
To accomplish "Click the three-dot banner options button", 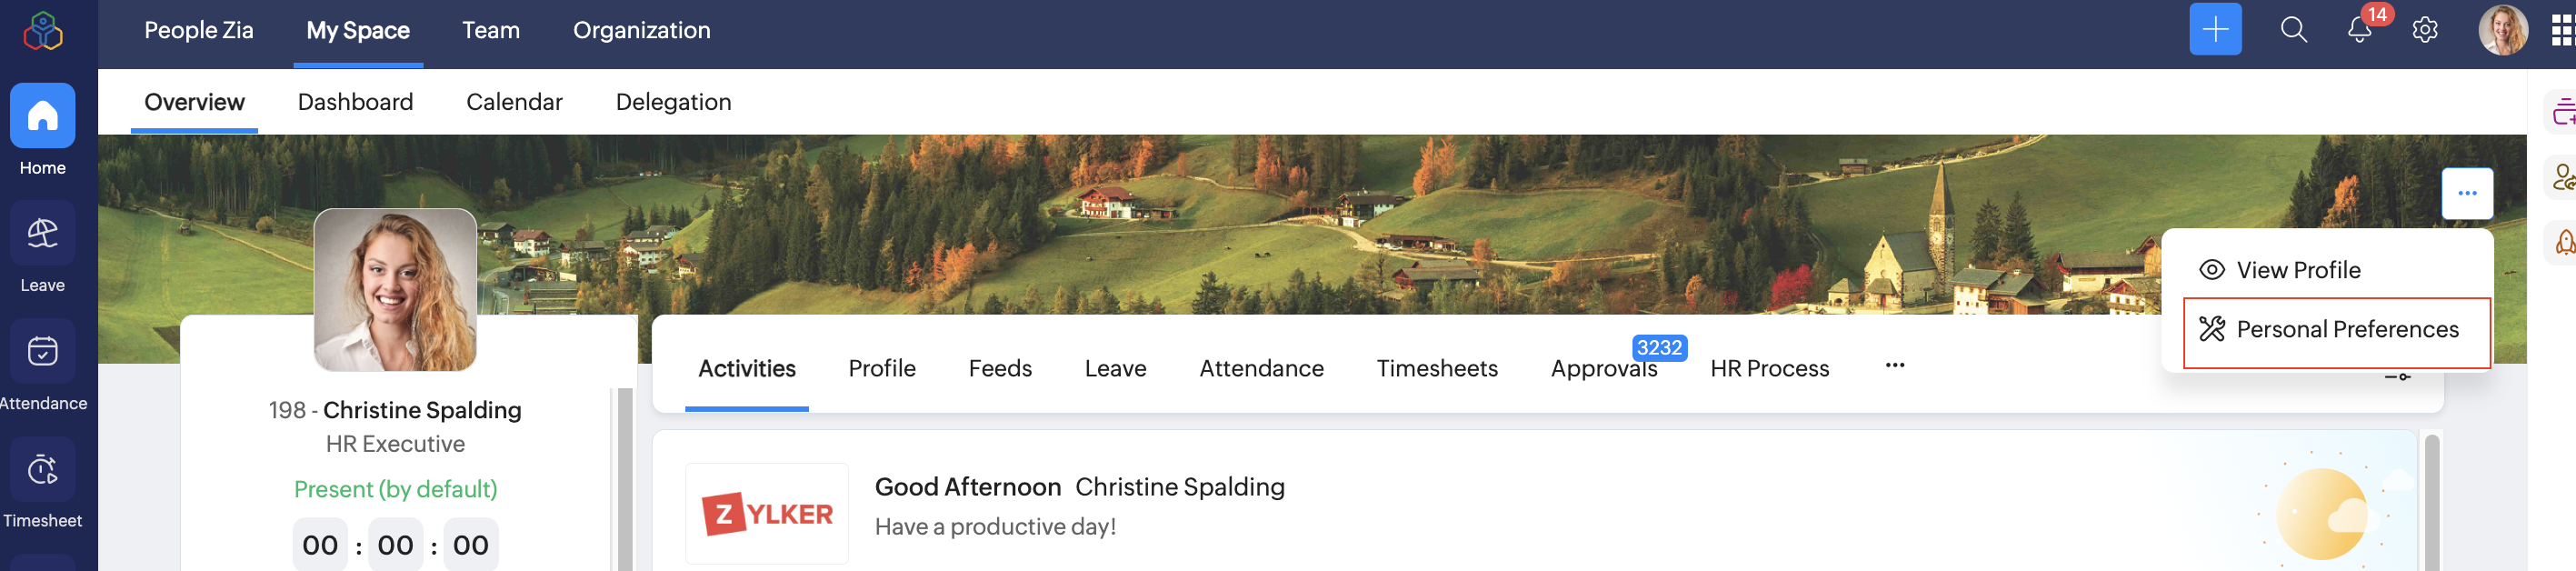I will coord(2466,193).
